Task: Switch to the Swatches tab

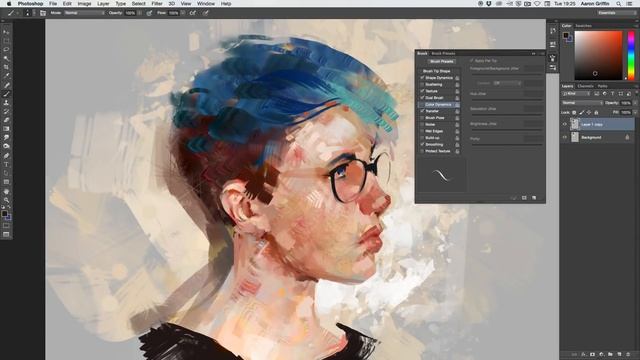Action: click(583, 26)
